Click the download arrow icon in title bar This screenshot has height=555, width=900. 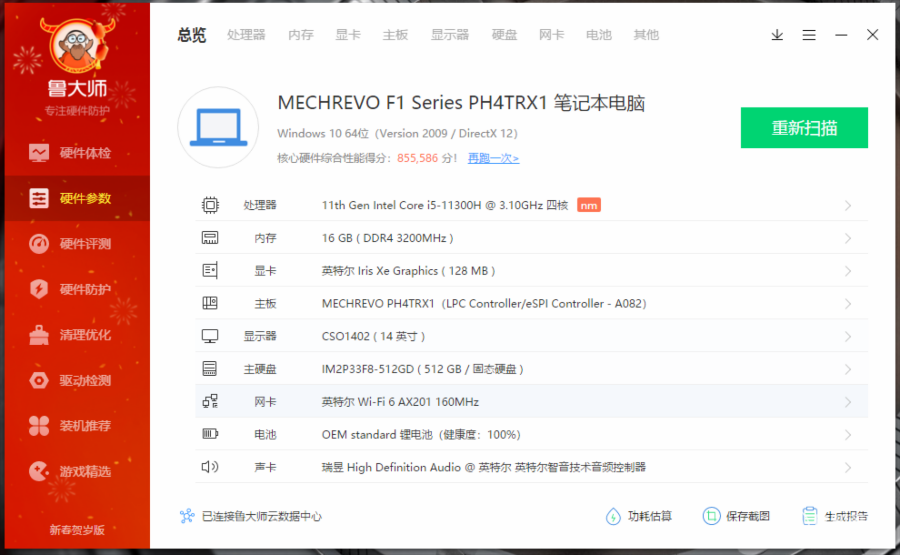[777, 35]
